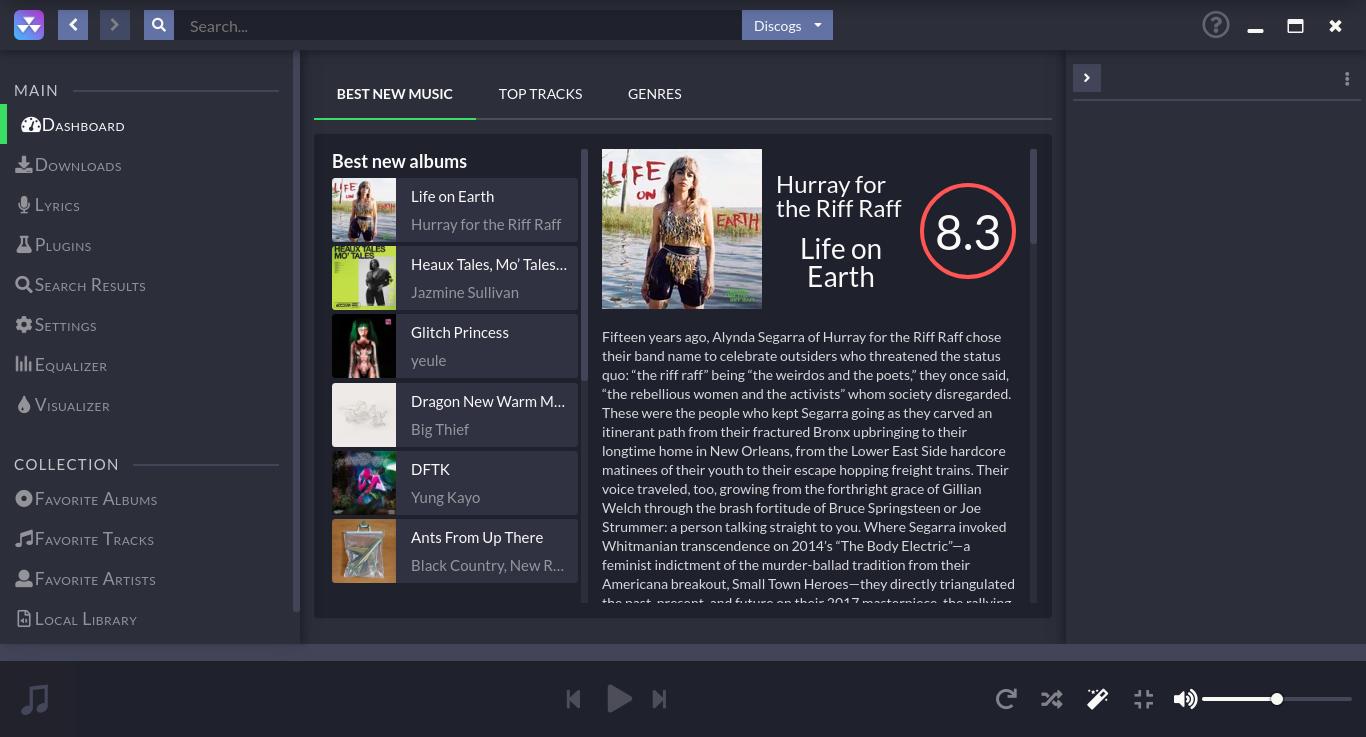Click the Favorite Artists person icon
Viewport: 1366px width, 737px height.
click(24, 578)
